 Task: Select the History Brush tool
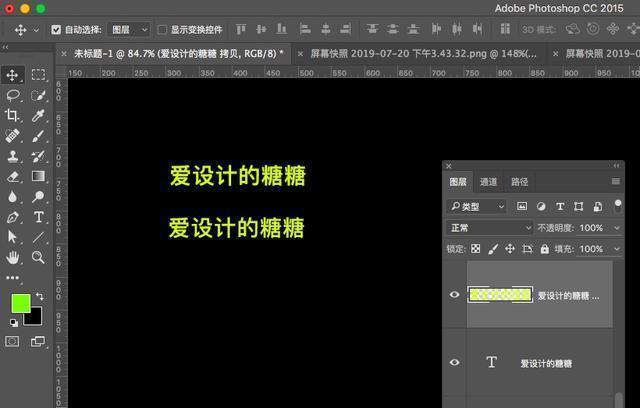pos(38,156)
